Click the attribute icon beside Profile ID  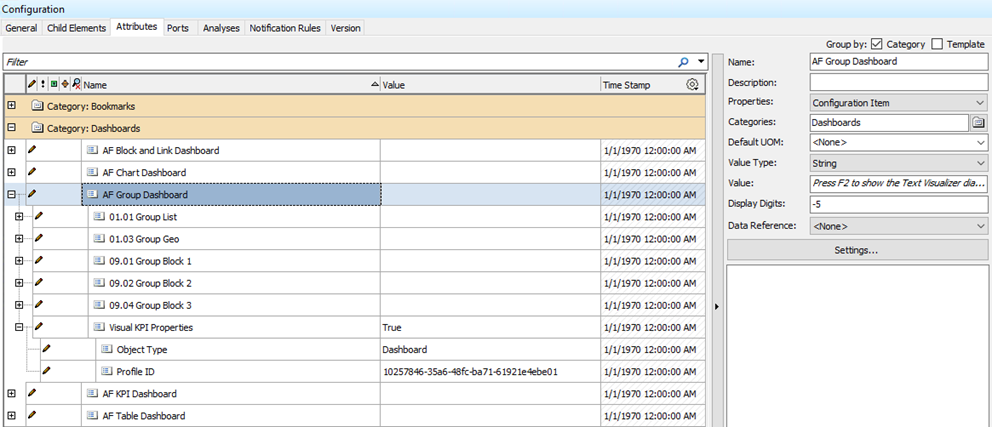pos(106,371)
